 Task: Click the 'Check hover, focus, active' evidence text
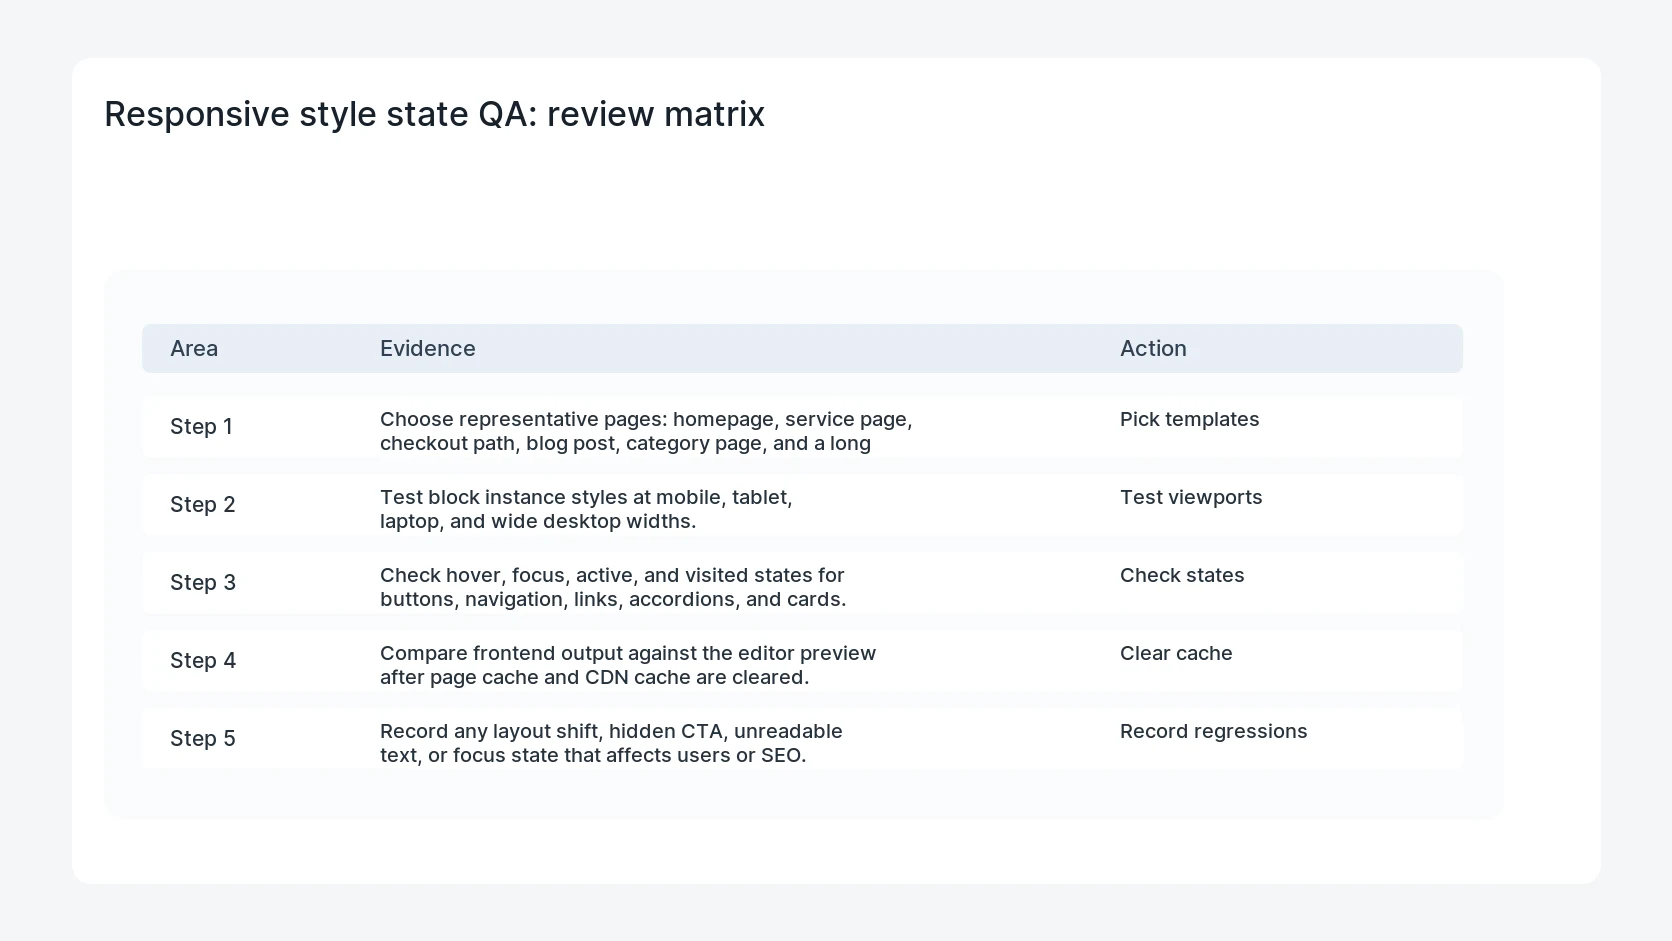(x=613, y=587)
